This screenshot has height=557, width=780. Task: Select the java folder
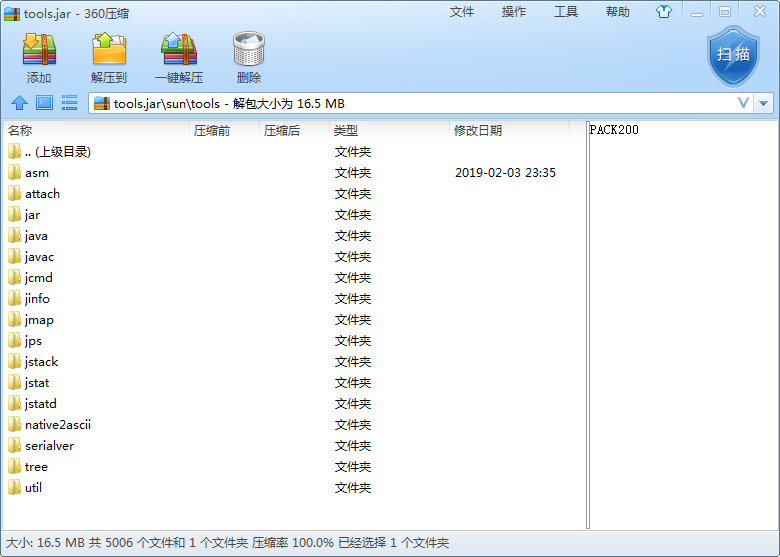click(x=293, y=236)
